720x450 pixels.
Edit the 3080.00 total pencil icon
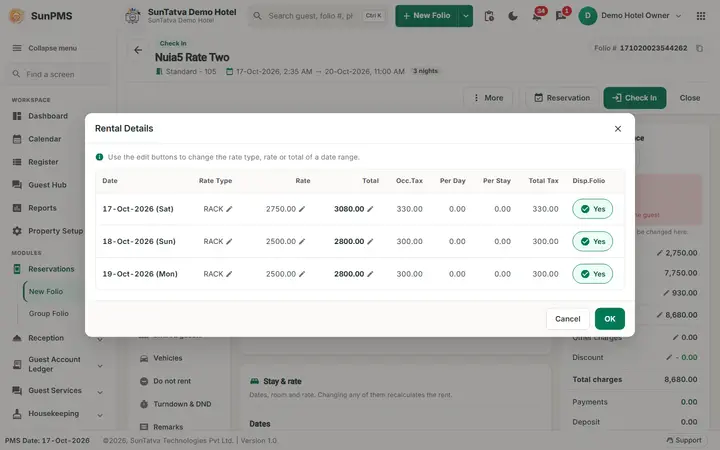(370, 209)
